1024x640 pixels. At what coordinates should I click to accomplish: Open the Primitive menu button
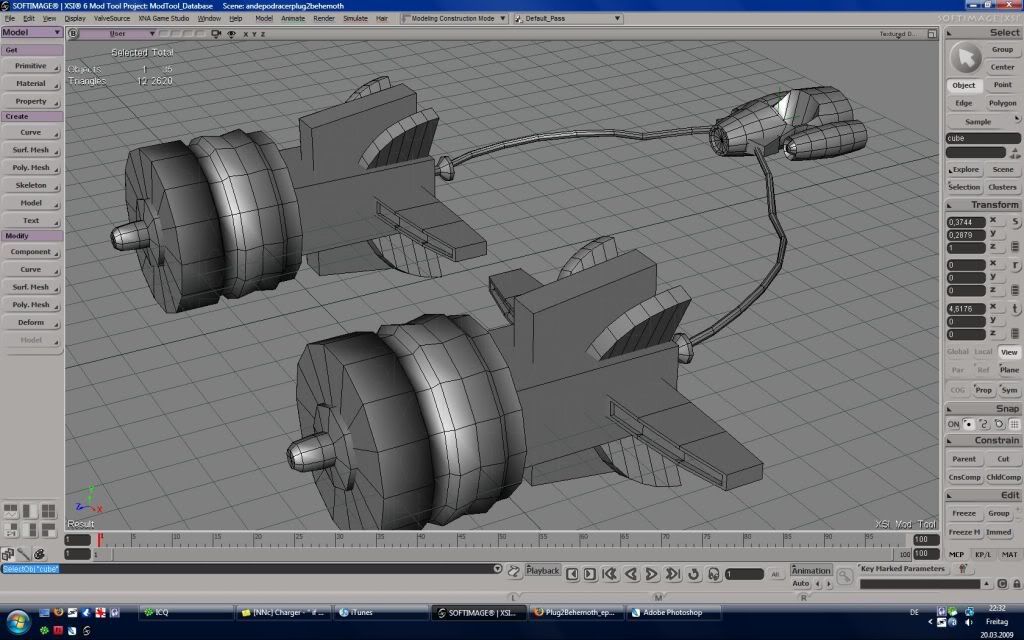click(31, 66)
